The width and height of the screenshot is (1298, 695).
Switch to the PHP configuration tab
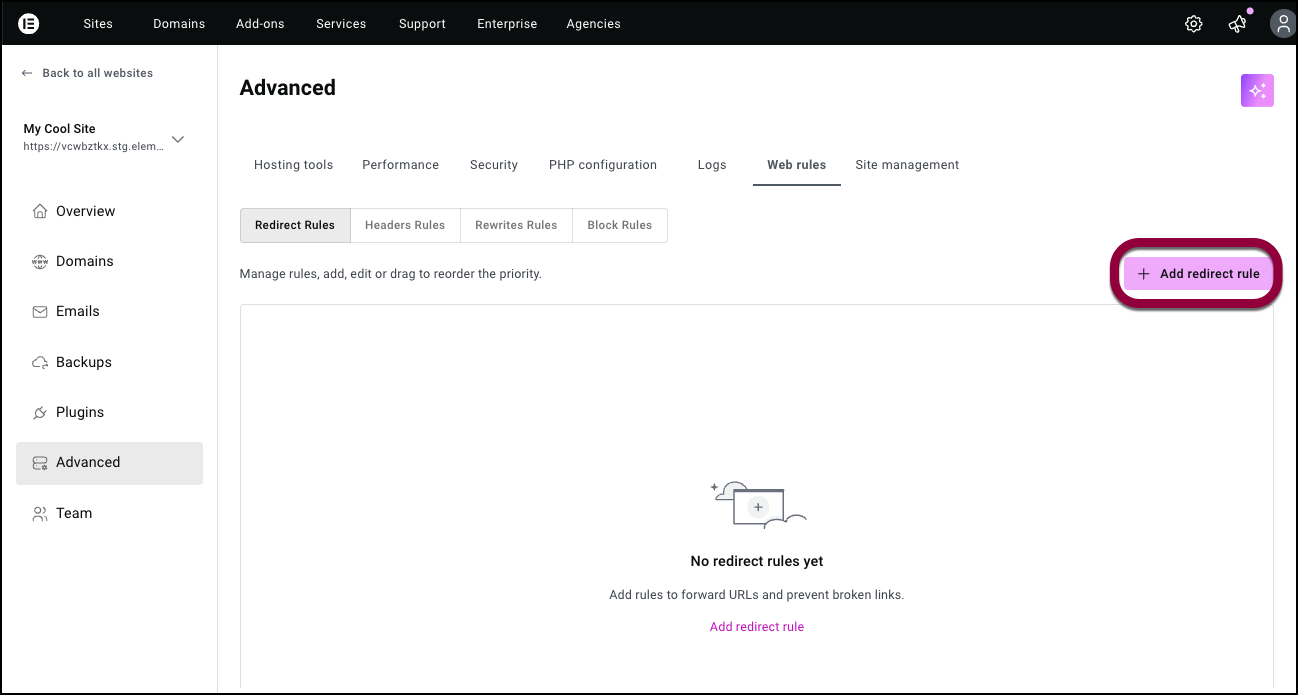pos(602,165)
